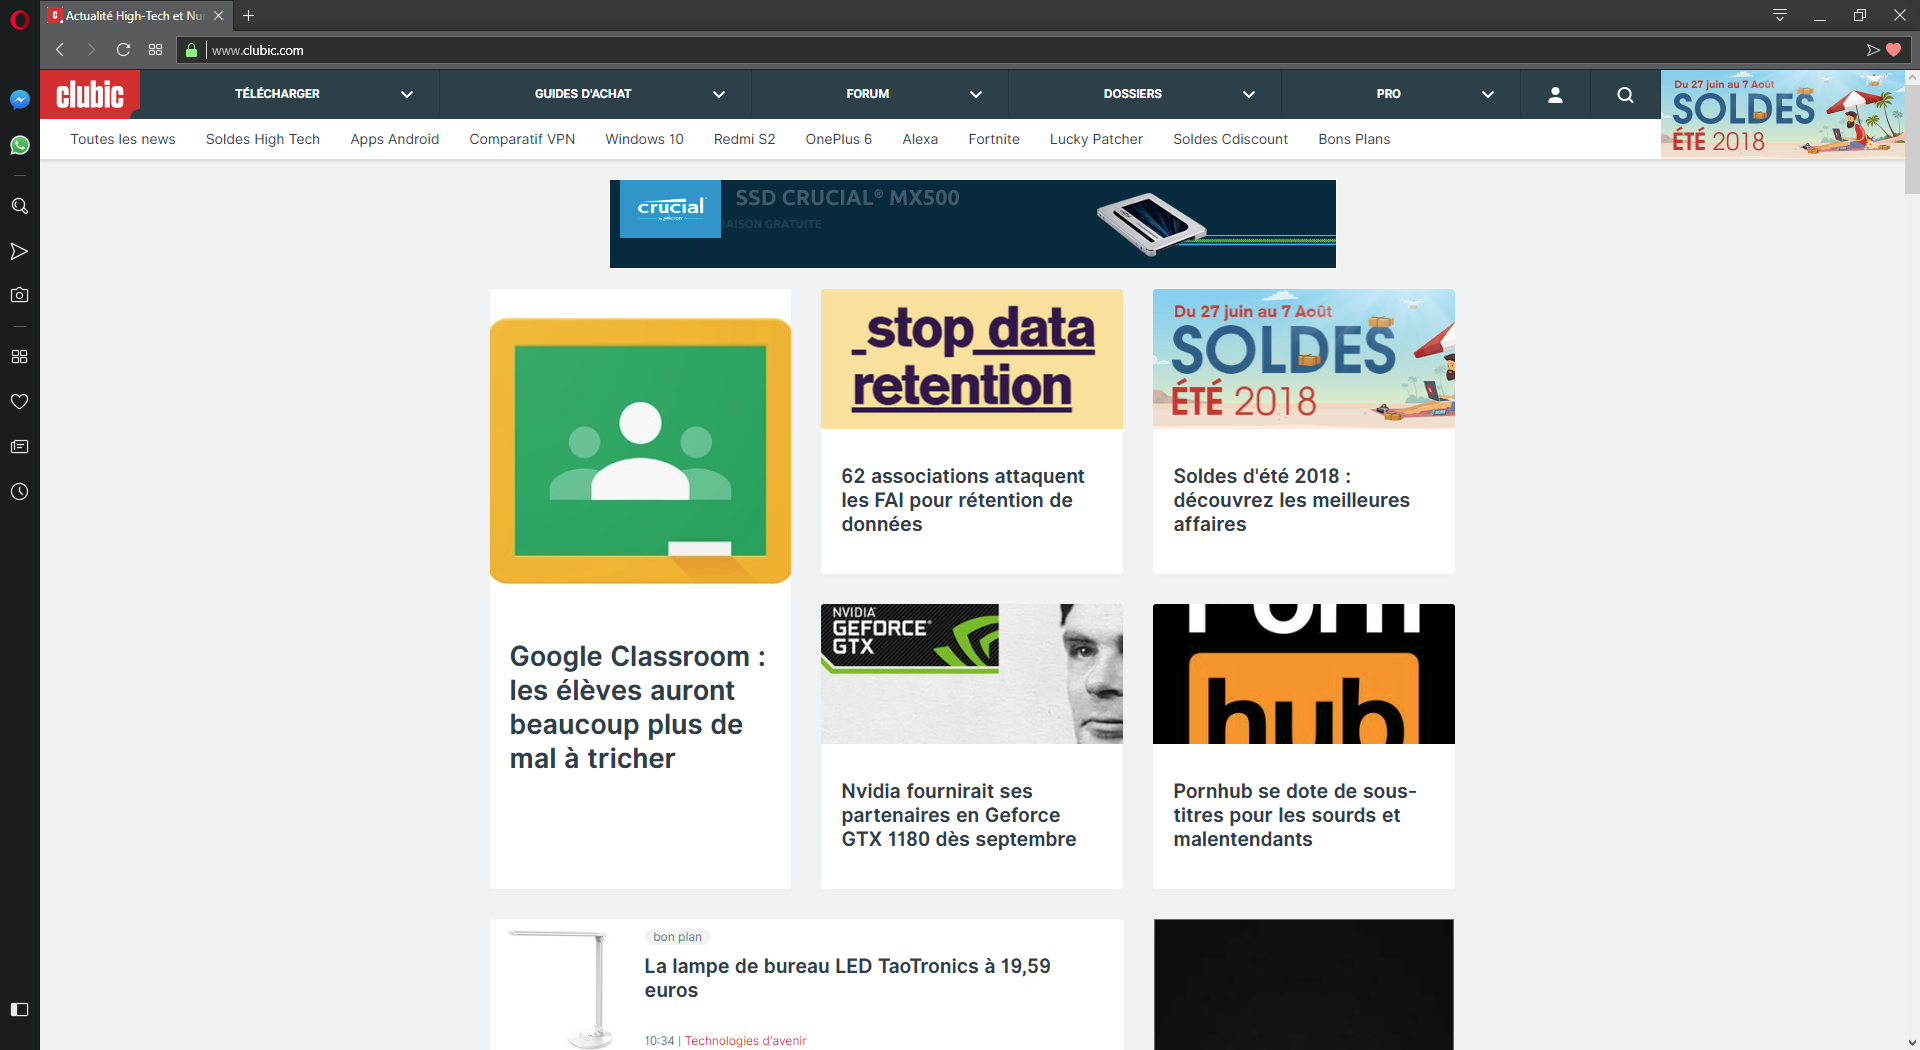Open History clock in the sidebar
This screenshot has width=1920, height=1050.
(x=19, y=492)
